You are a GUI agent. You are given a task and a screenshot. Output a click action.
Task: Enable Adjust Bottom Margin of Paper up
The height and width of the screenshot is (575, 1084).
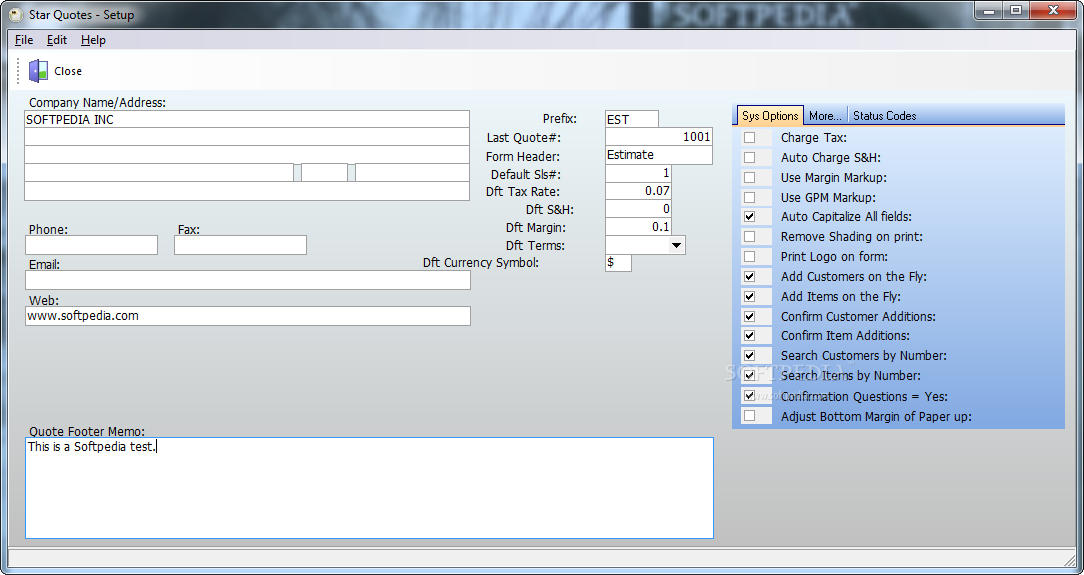point(749,416)
